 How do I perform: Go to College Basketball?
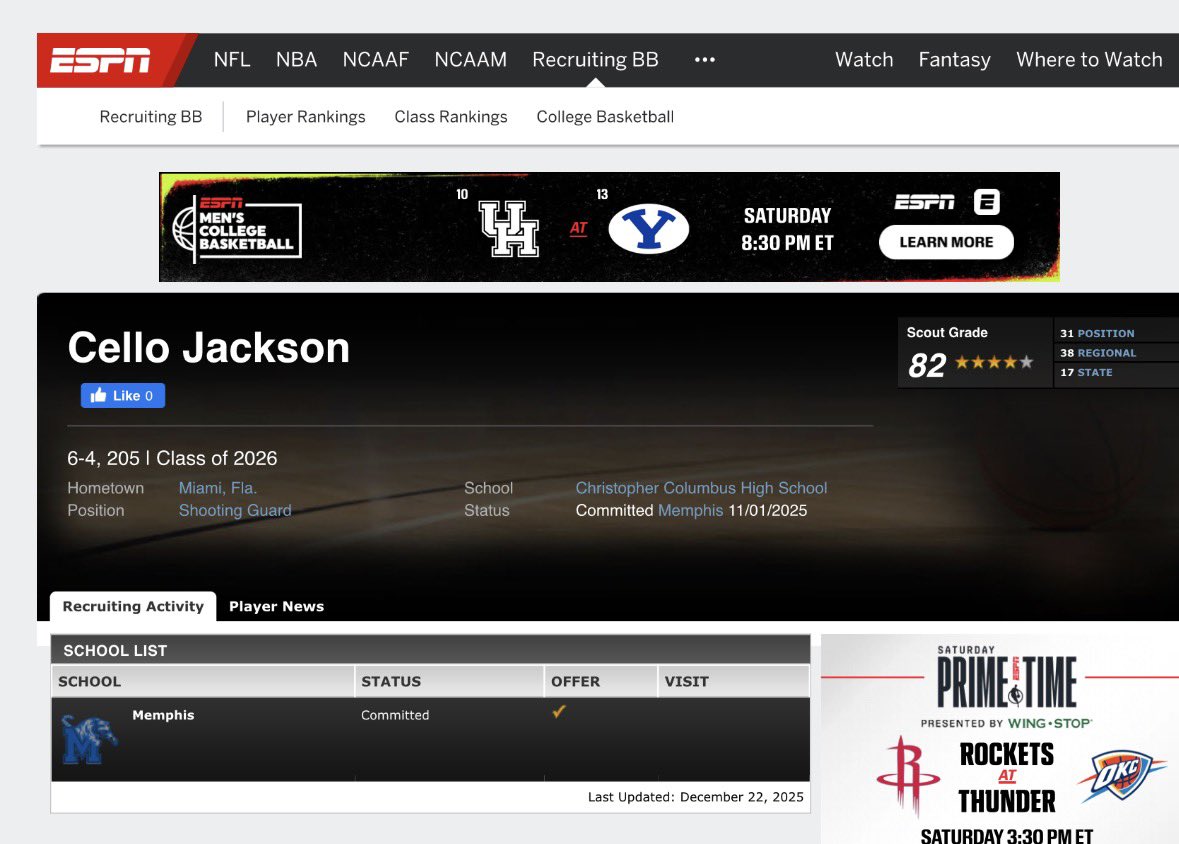(x=605, y=117)
